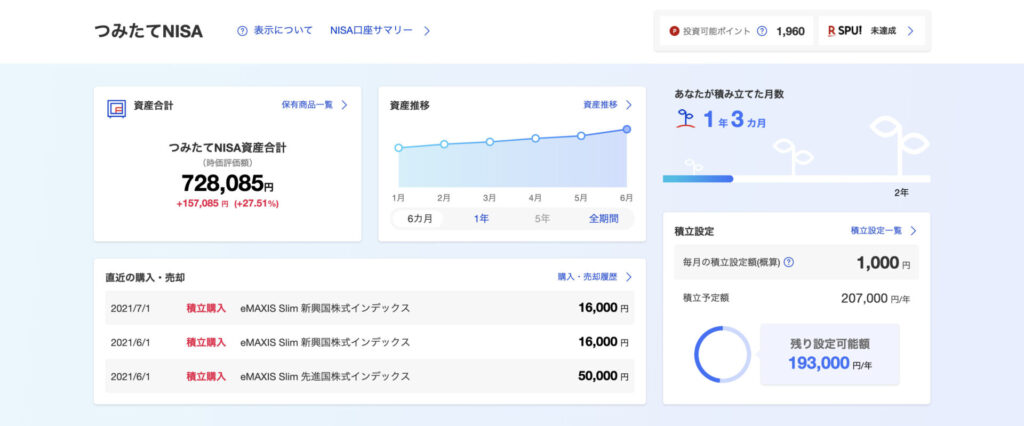Click the 資産合計 safe icon
This screenshot has width=1024, height=426.
[x=116, y=108]
